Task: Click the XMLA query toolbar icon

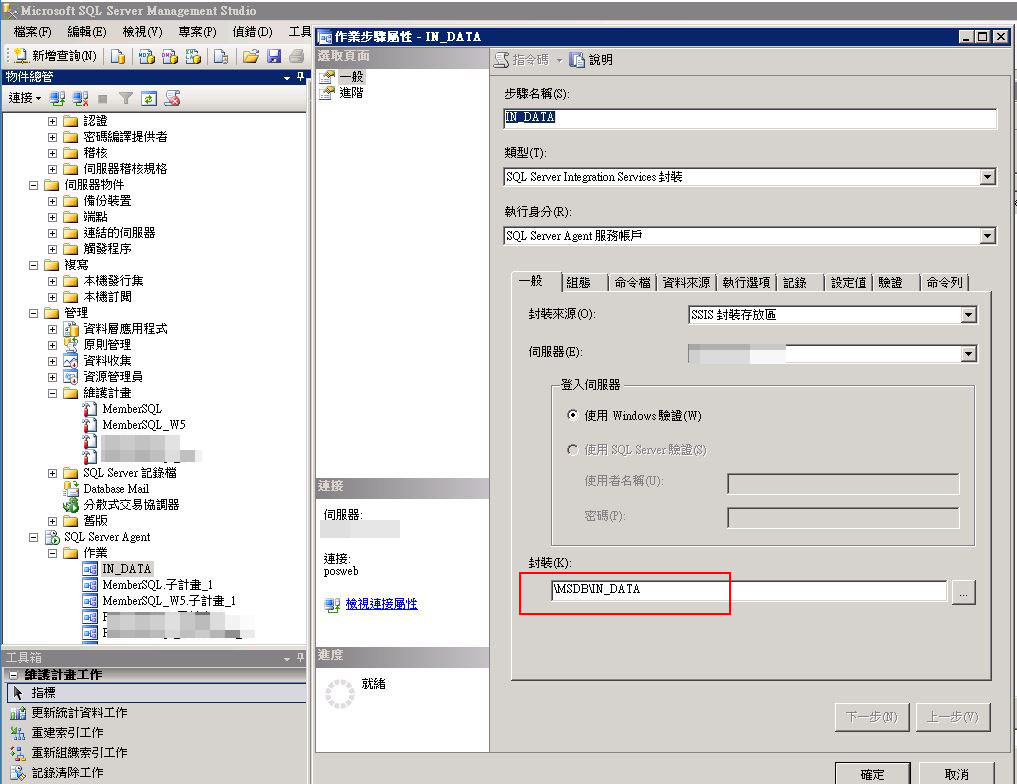Action: (x=193, y=56)
